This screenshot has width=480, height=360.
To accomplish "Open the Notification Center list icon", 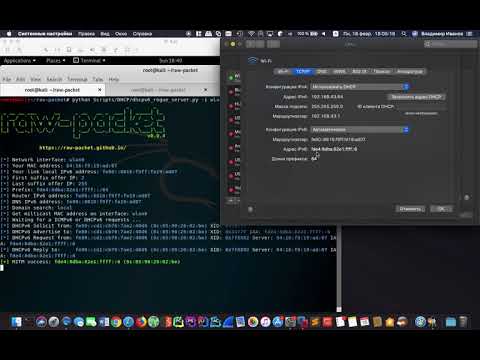I will pyautogui.click(x=469, y=34).
